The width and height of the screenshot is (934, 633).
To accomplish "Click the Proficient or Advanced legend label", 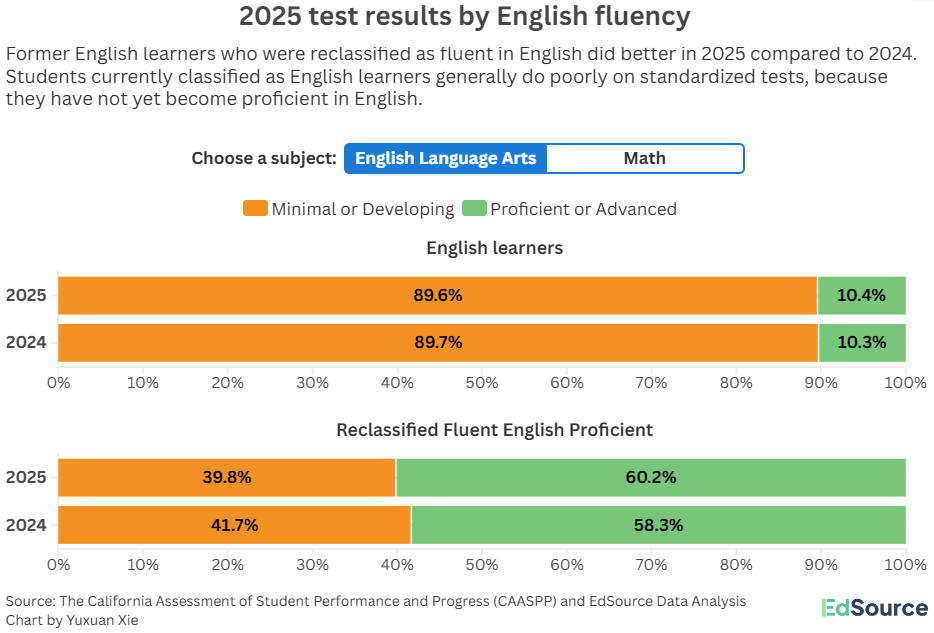I will pyautogui.click(x=583, y=209).
